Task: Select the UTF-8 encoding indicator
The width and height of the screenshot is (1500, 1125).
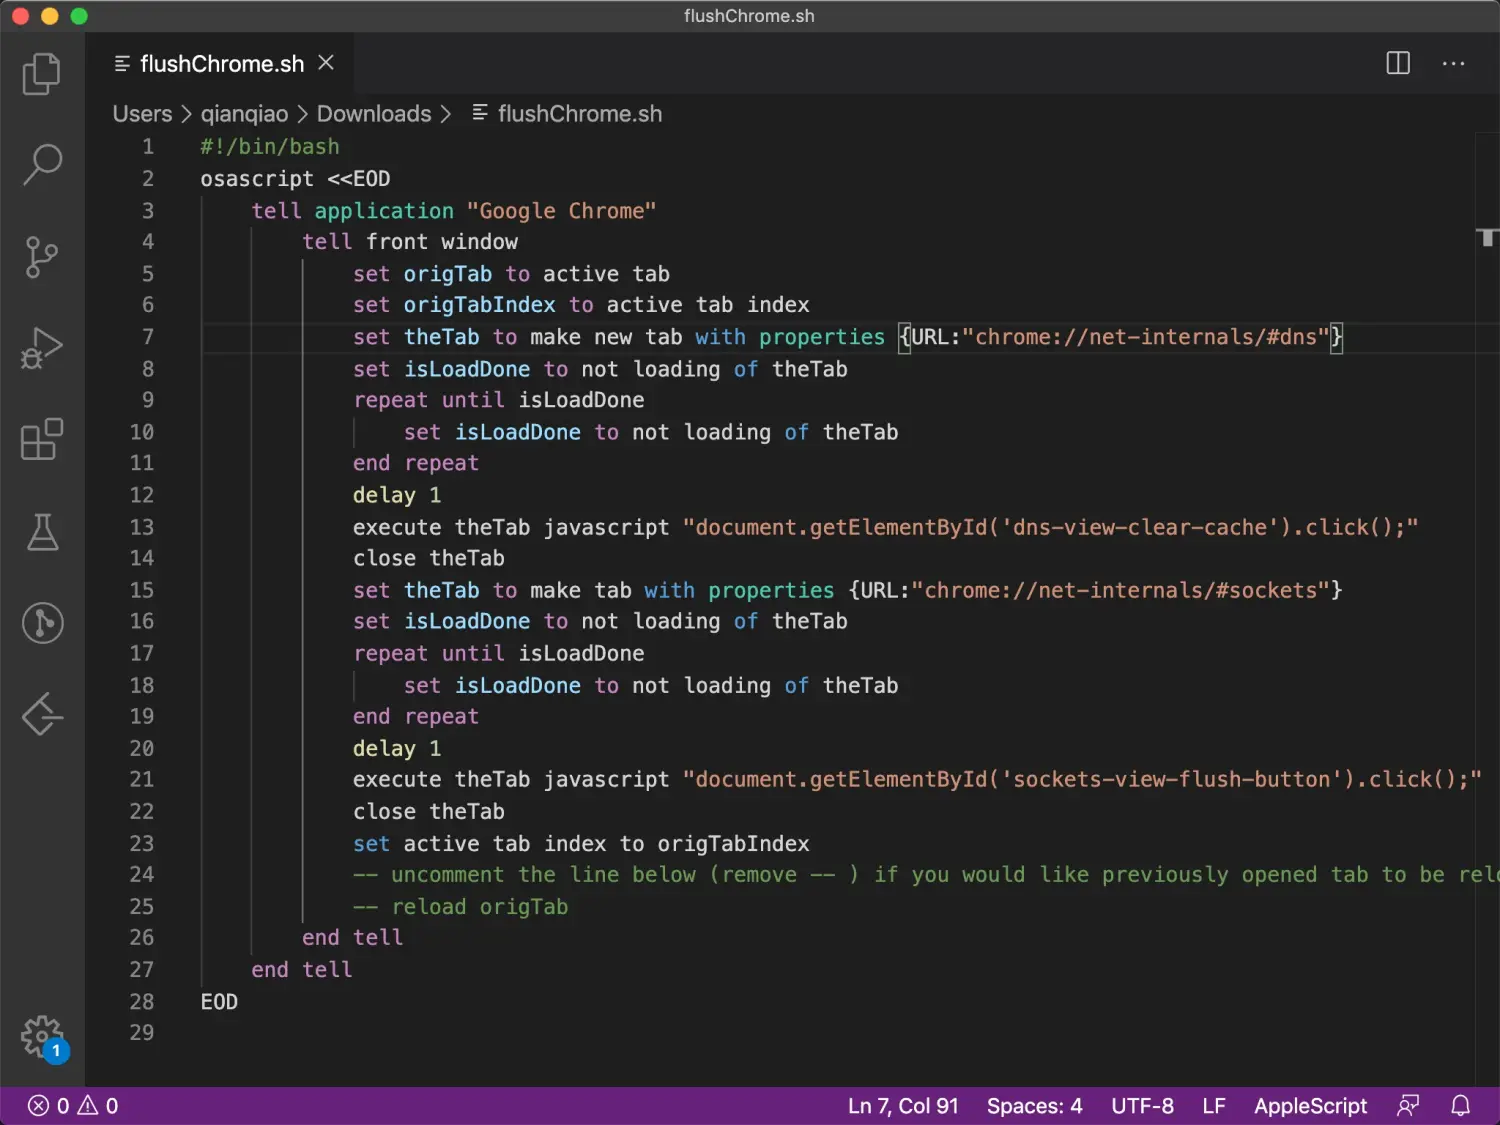Action: tap(1142, 1106)
